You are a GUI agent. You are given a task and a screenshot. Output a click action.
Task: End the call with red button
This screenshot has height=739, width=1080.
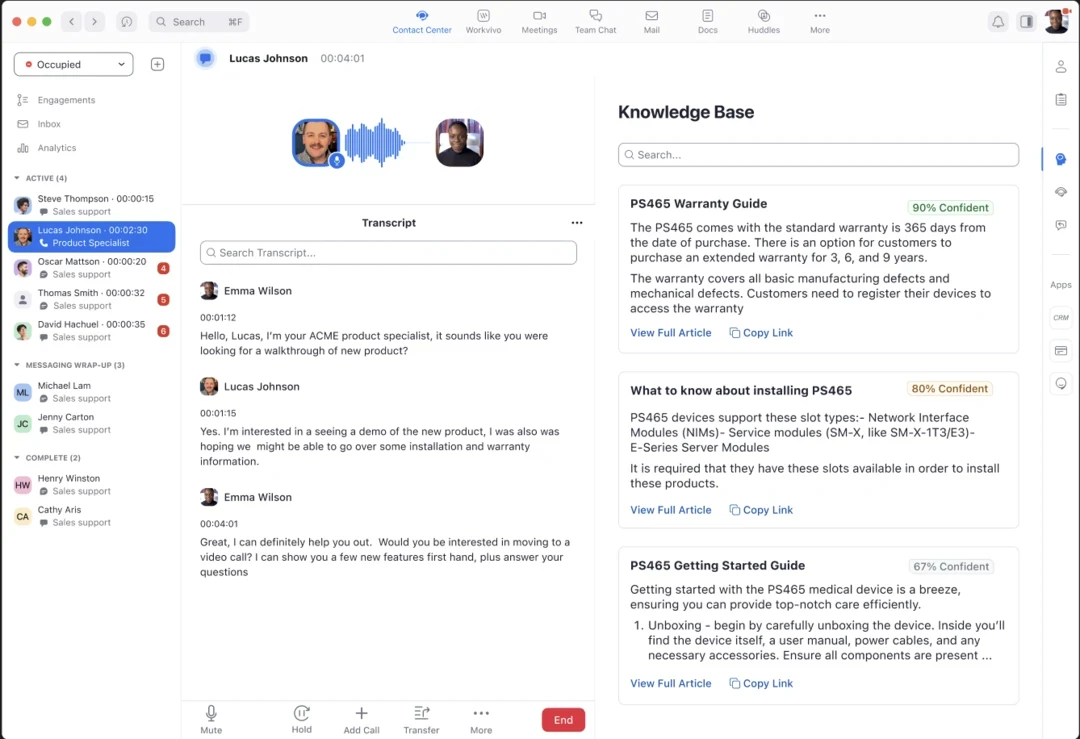(x=563, y=720)
